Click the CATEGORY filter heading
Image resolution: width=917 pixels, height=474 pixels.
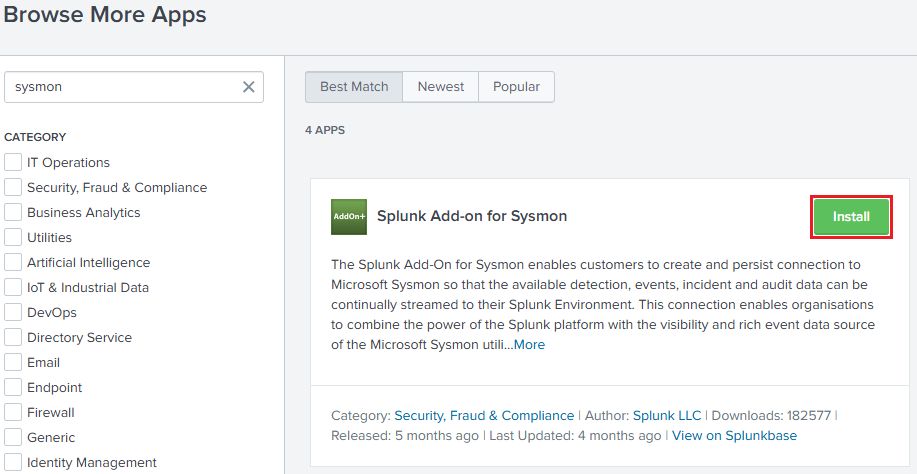click(x=35, y=137)
